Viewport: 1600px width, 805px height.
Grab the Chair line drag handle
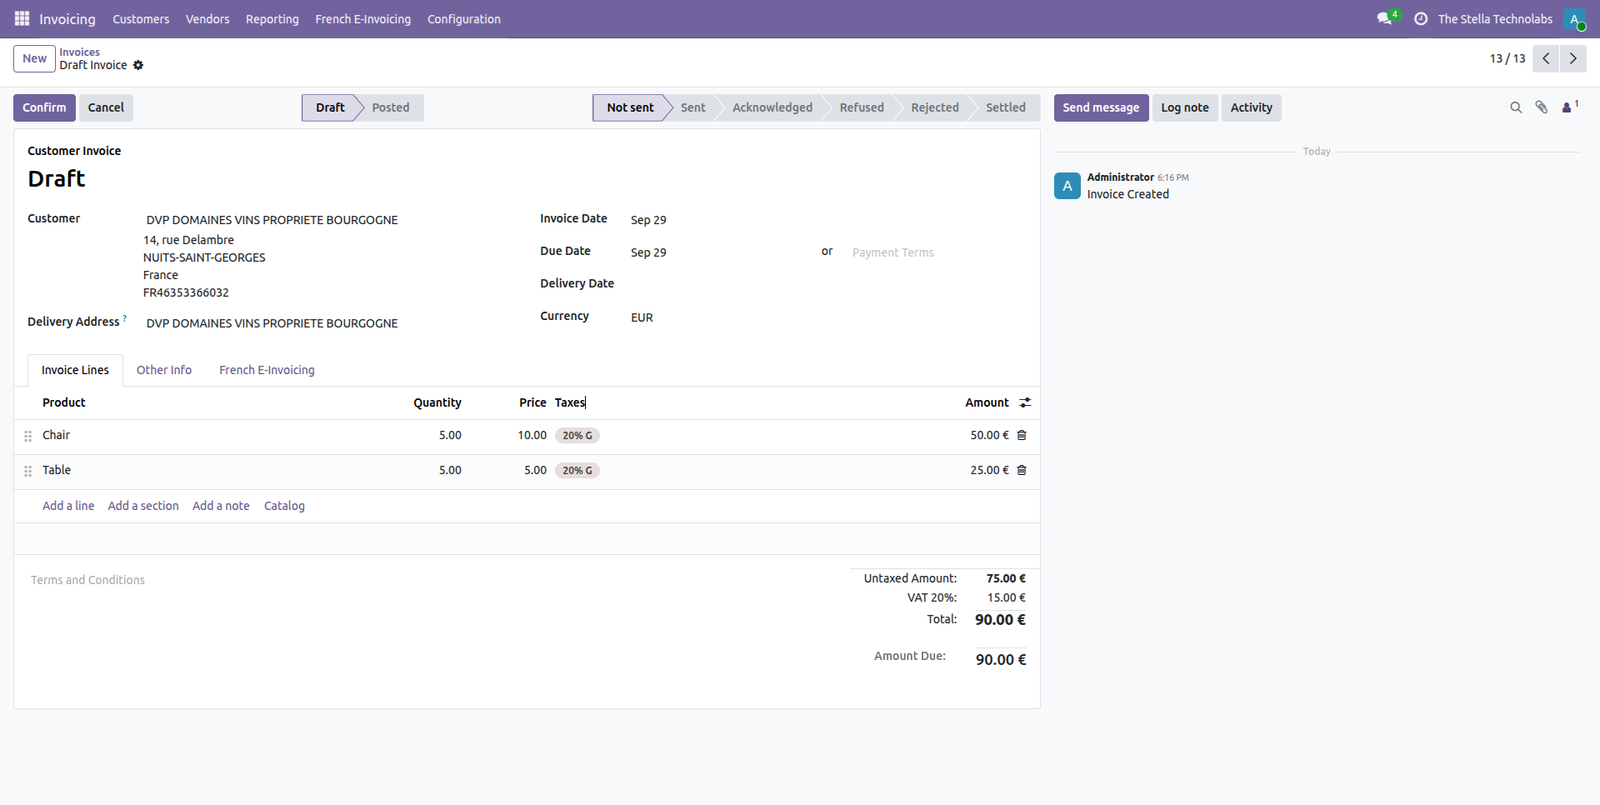tap(28, 436)
